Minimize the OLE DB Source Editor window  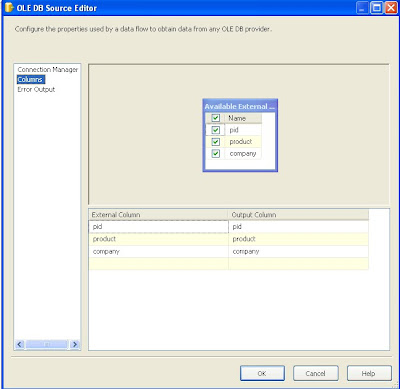coord(363,8)
